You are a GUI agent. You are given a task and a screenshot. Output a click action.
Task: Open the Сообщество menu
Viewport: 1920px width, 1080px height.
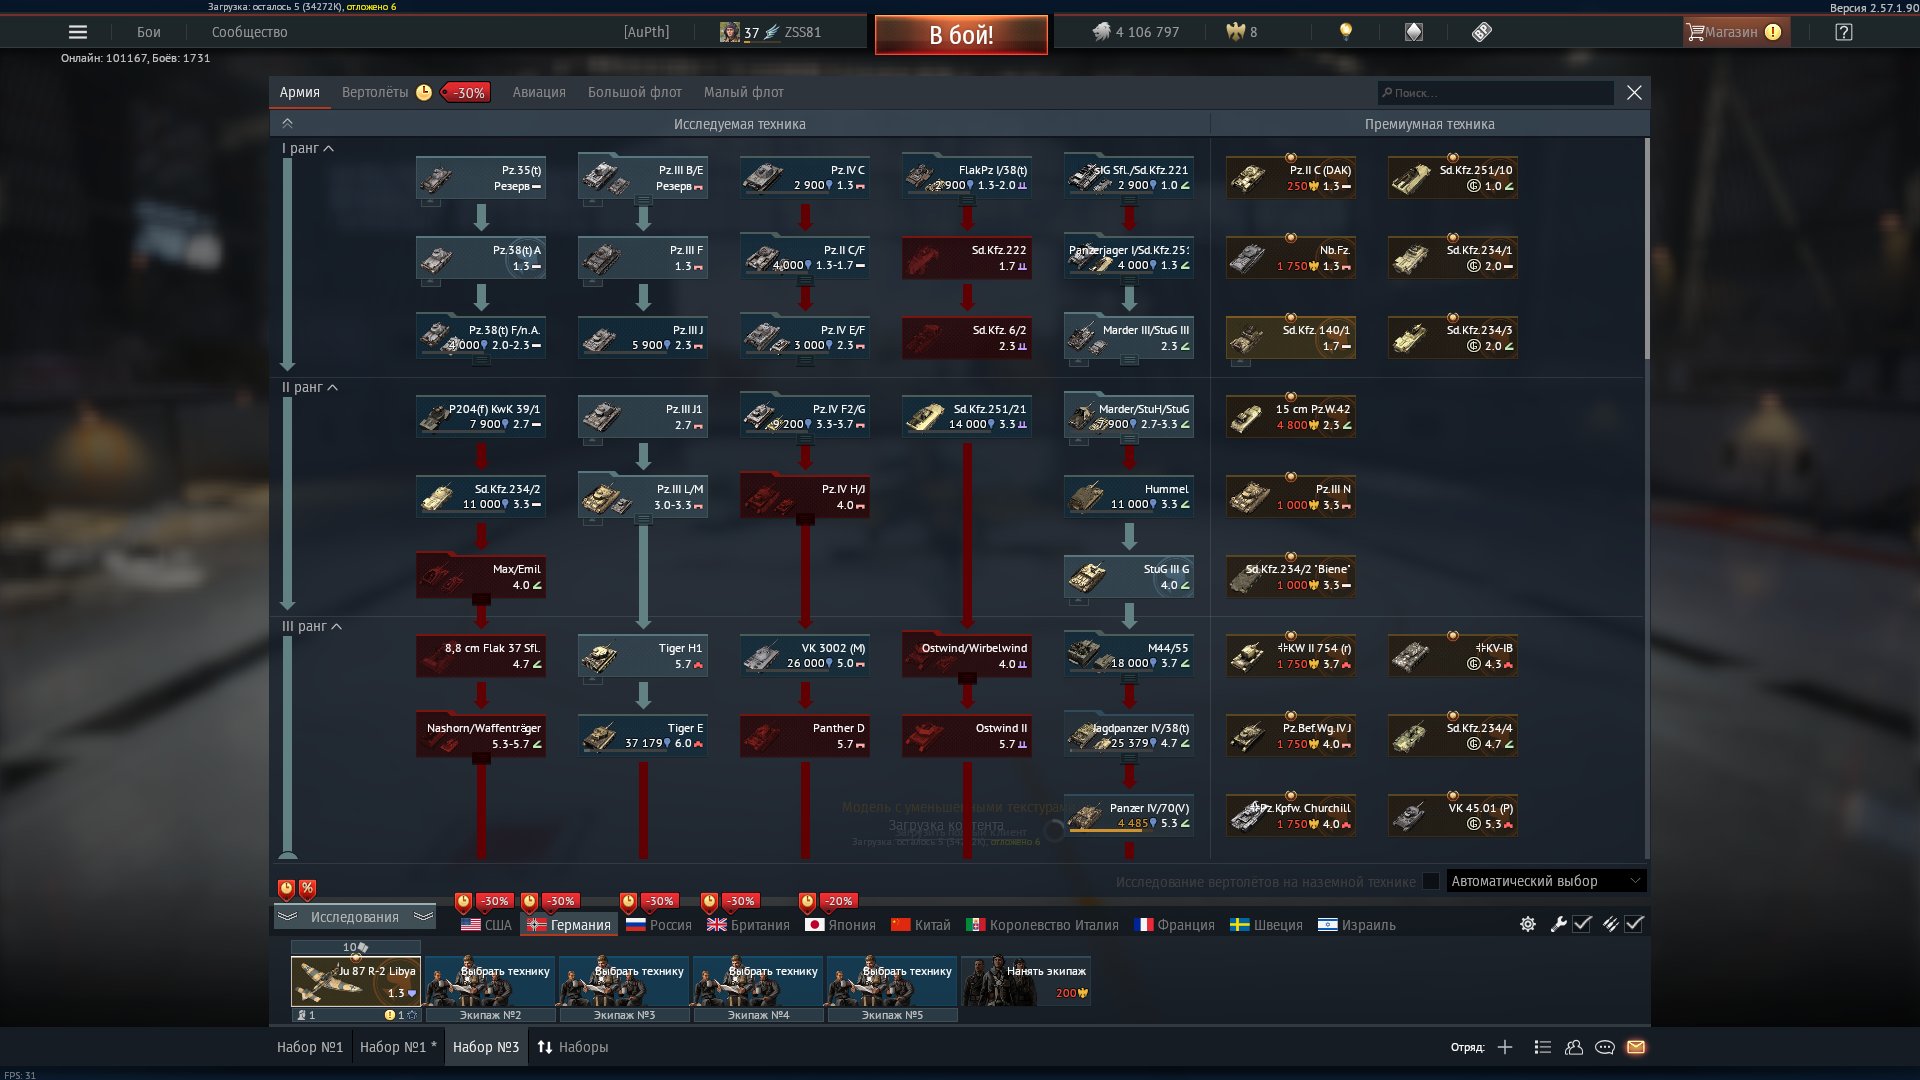tap(250, 32)
